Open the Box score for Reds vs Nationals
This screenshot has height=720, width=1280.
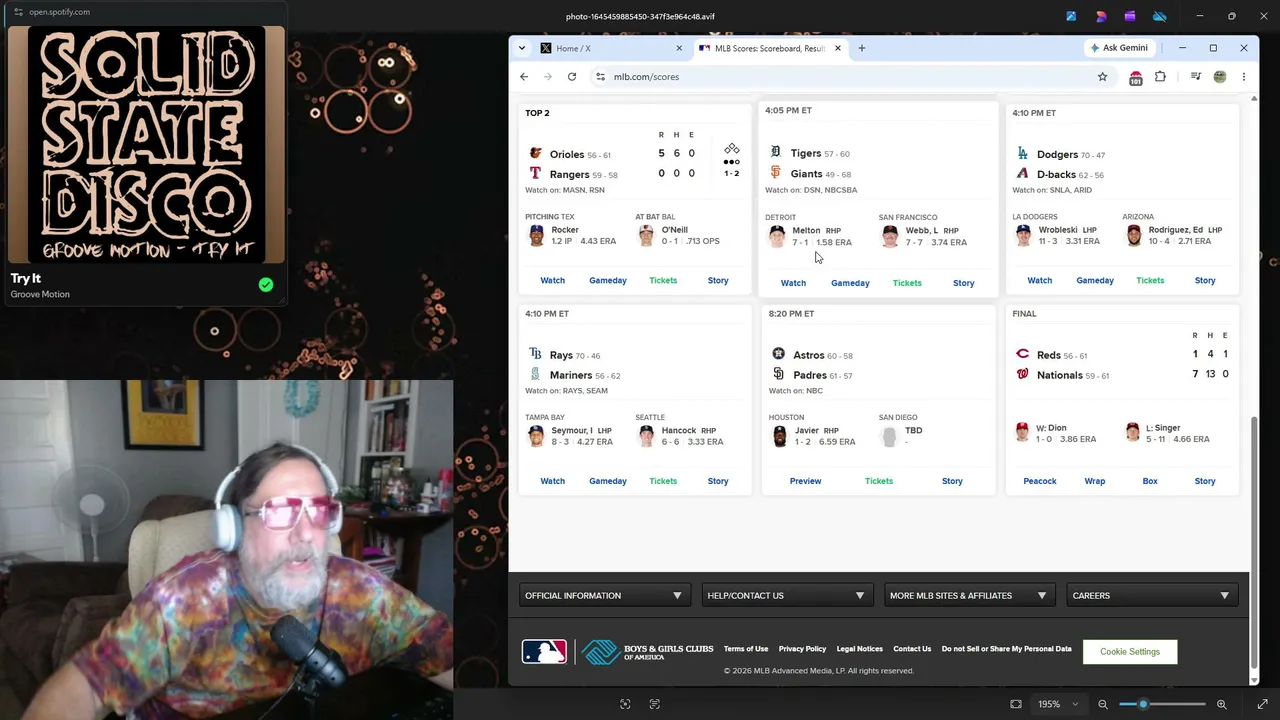(x=1150, y=481)
